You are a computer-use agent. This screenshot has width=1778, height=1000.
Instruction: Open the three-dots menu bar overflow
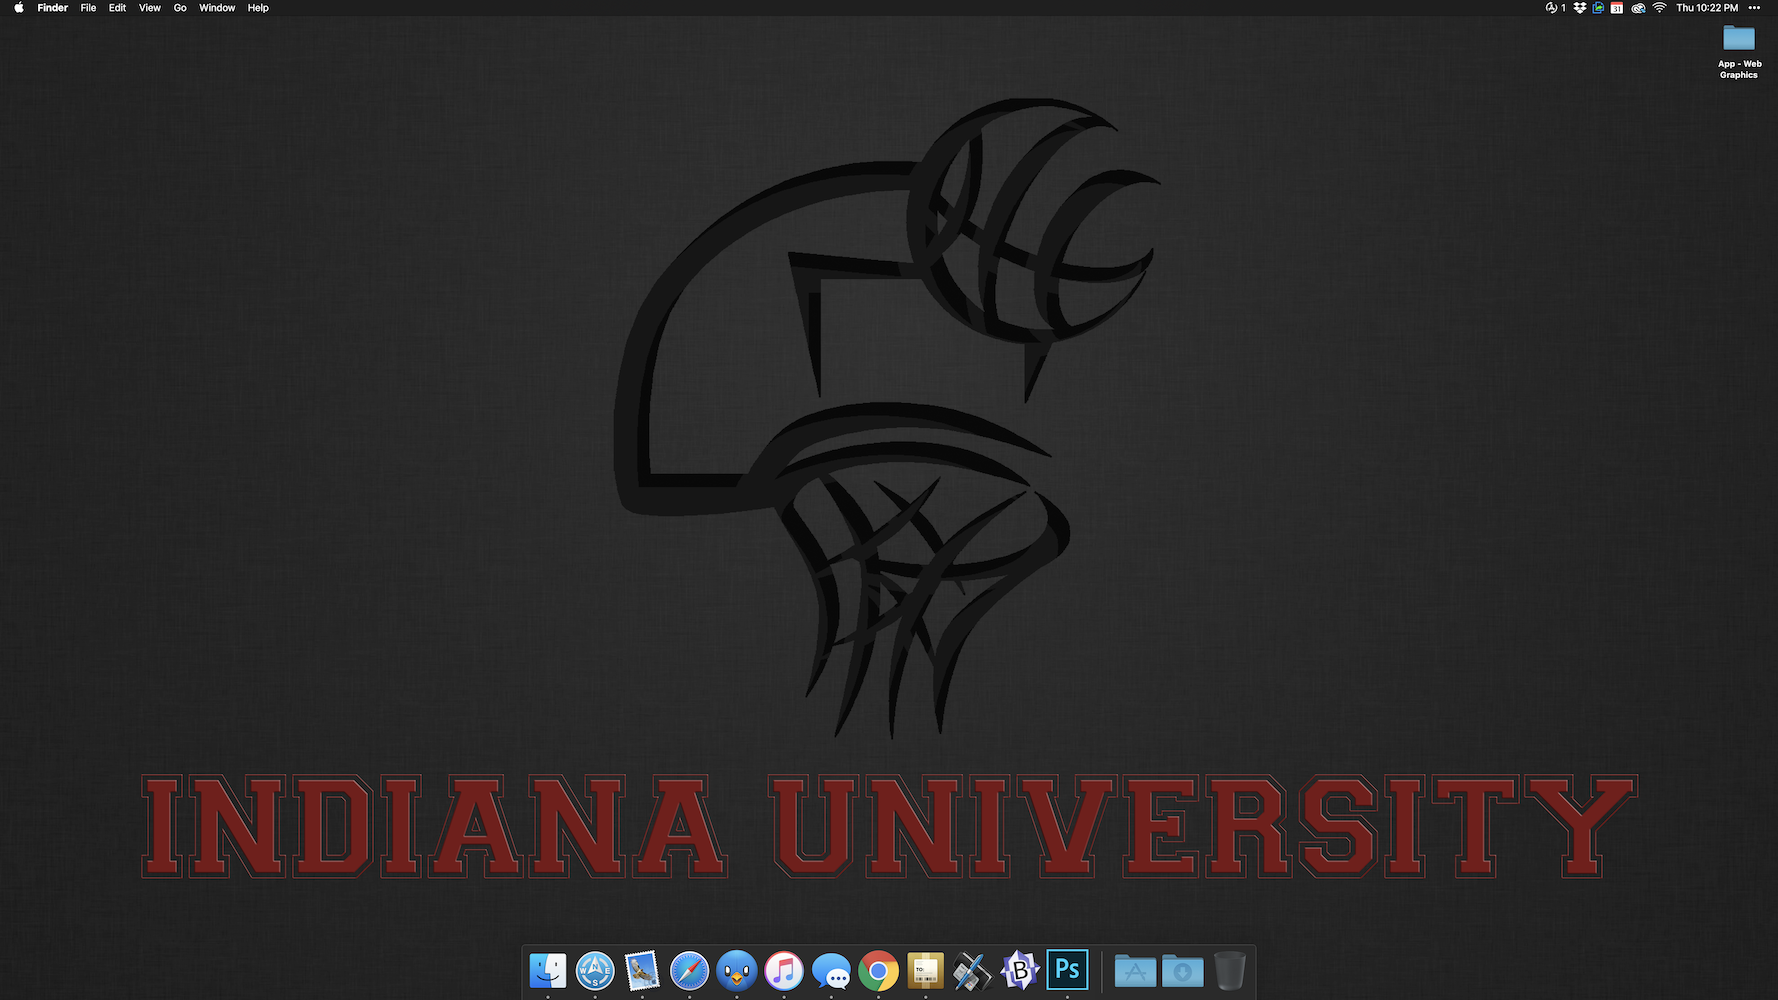(1754, 8)
